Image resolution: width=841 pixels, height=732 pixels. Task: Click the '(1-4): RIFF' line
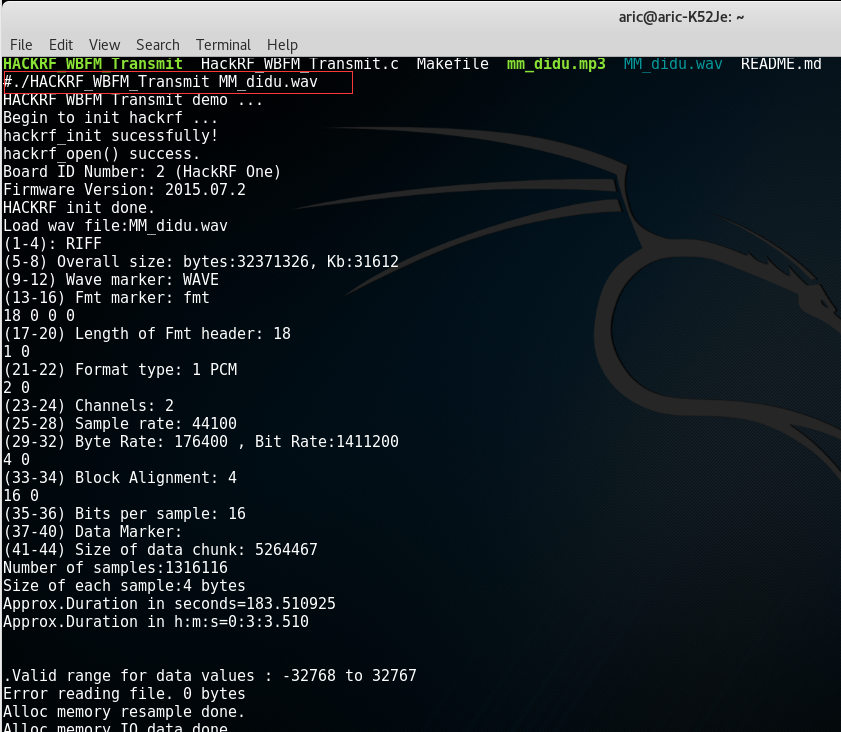53,243
